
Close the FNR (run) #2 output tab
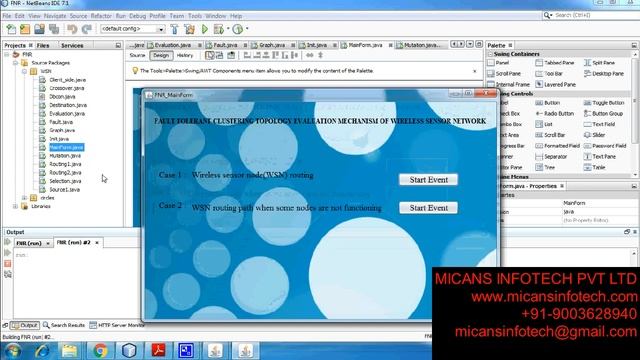(97, 243)
